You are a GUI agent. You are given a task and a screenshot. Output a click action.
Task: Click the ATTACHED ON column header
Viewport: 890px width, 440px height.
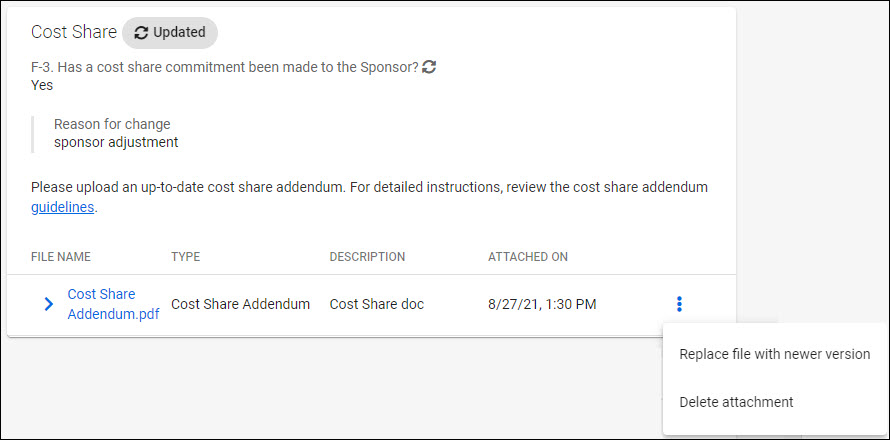click(x=528, y=257)
